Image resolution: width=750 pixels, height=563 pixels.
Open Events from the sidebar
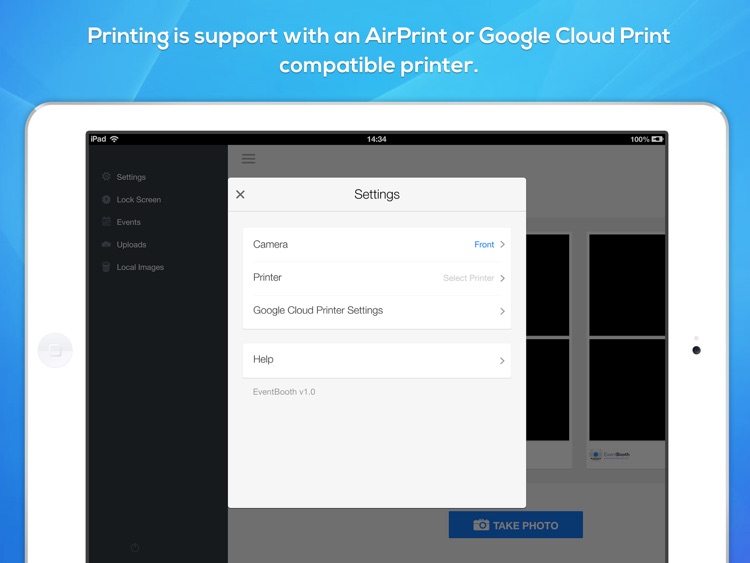(x=129, y=222)
